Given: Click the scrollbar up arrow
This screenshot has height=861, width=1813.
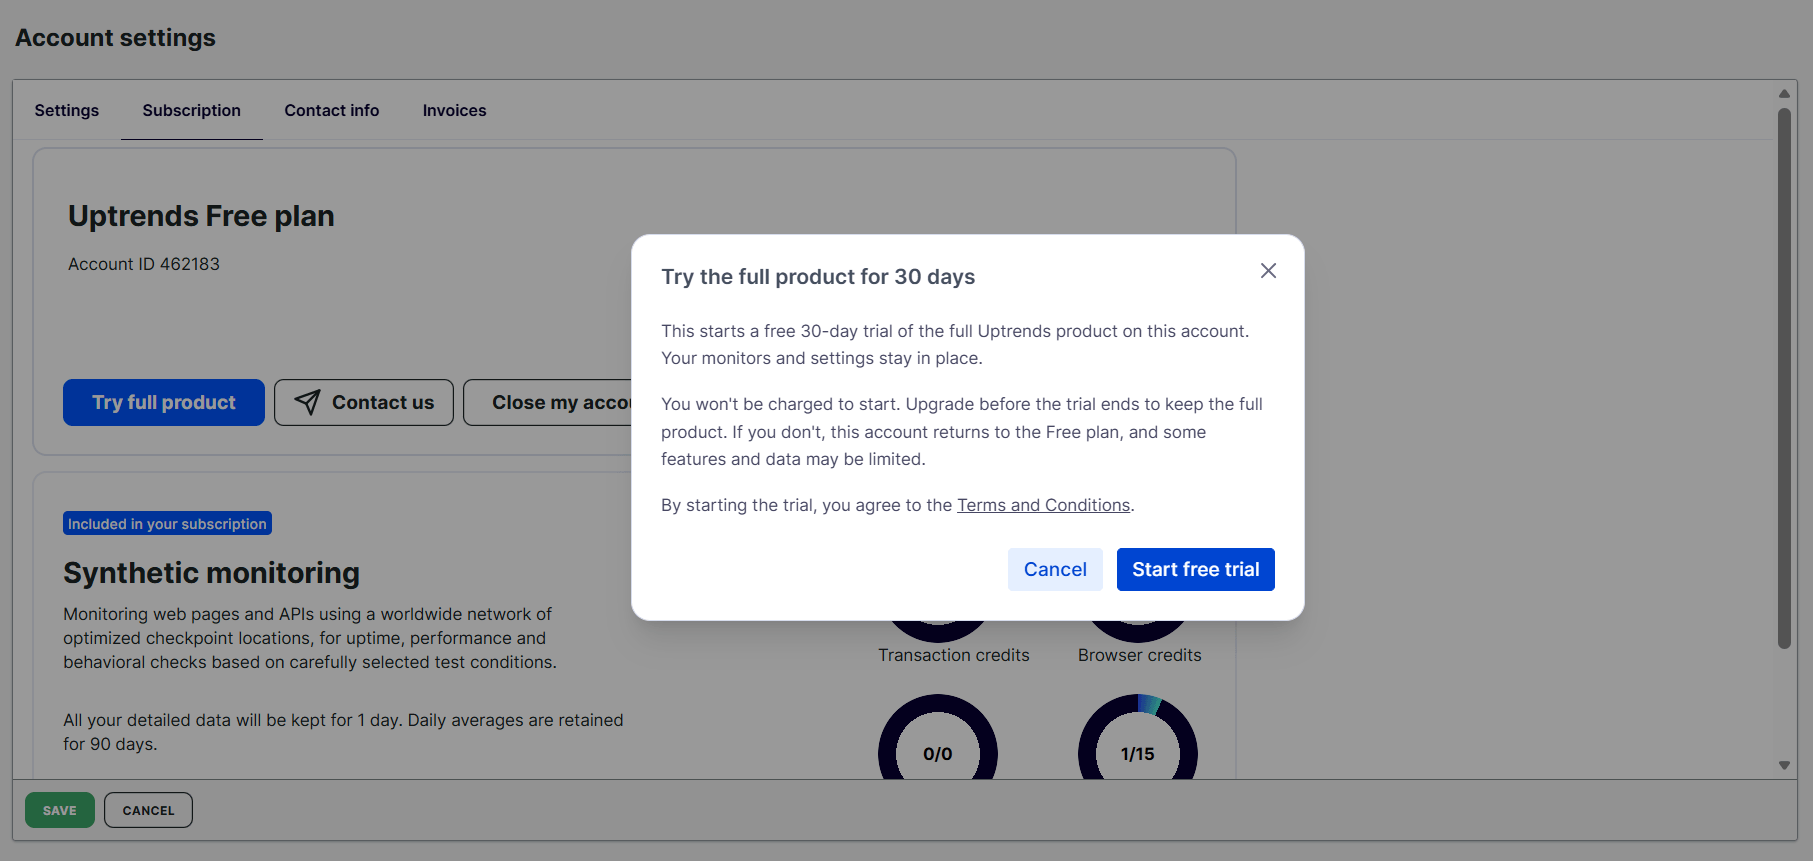Looking at the screenshot, I should (x=1784, y=94).
